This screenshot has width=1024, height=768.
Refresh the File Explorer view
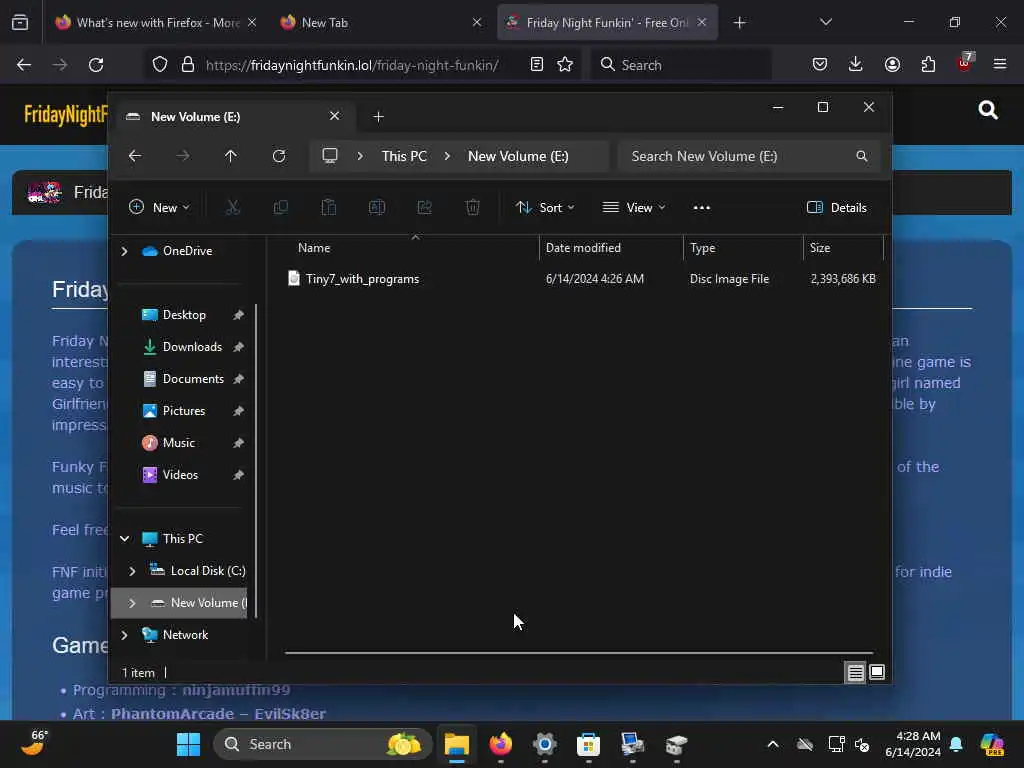point(279,156)
